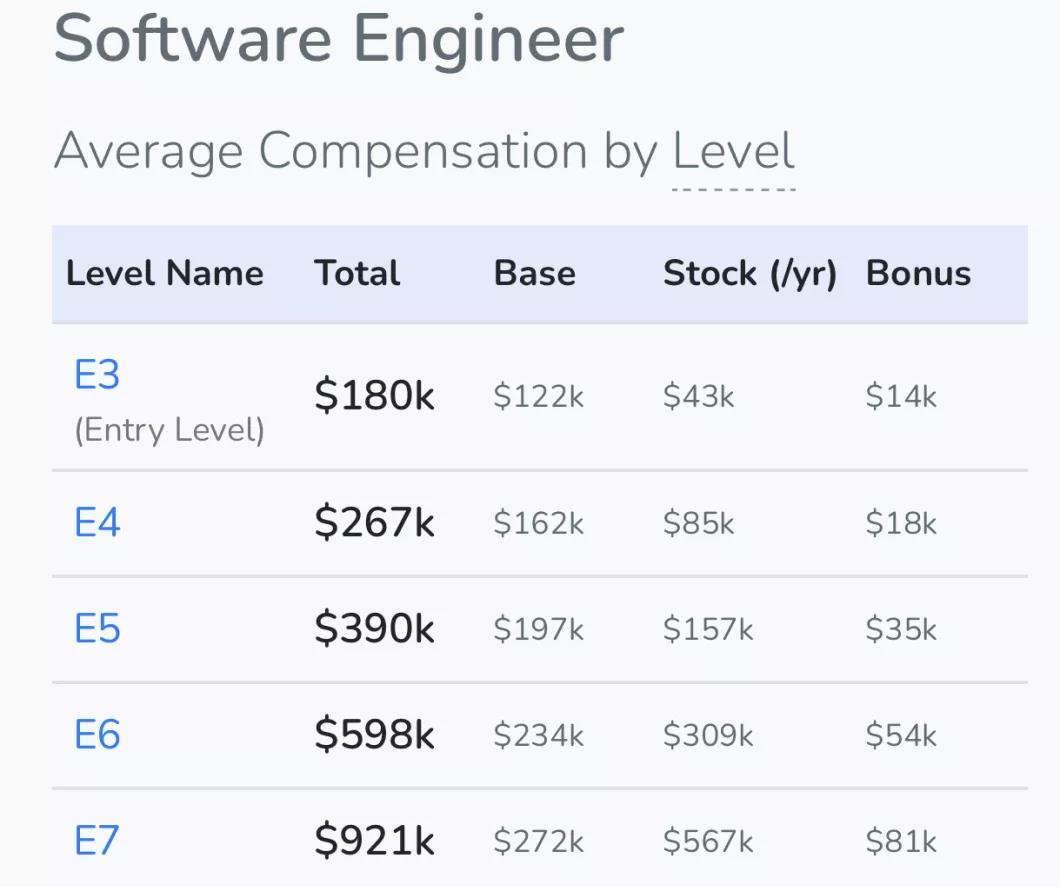
Task: Open the E6 level link
Action: (97, 735)
